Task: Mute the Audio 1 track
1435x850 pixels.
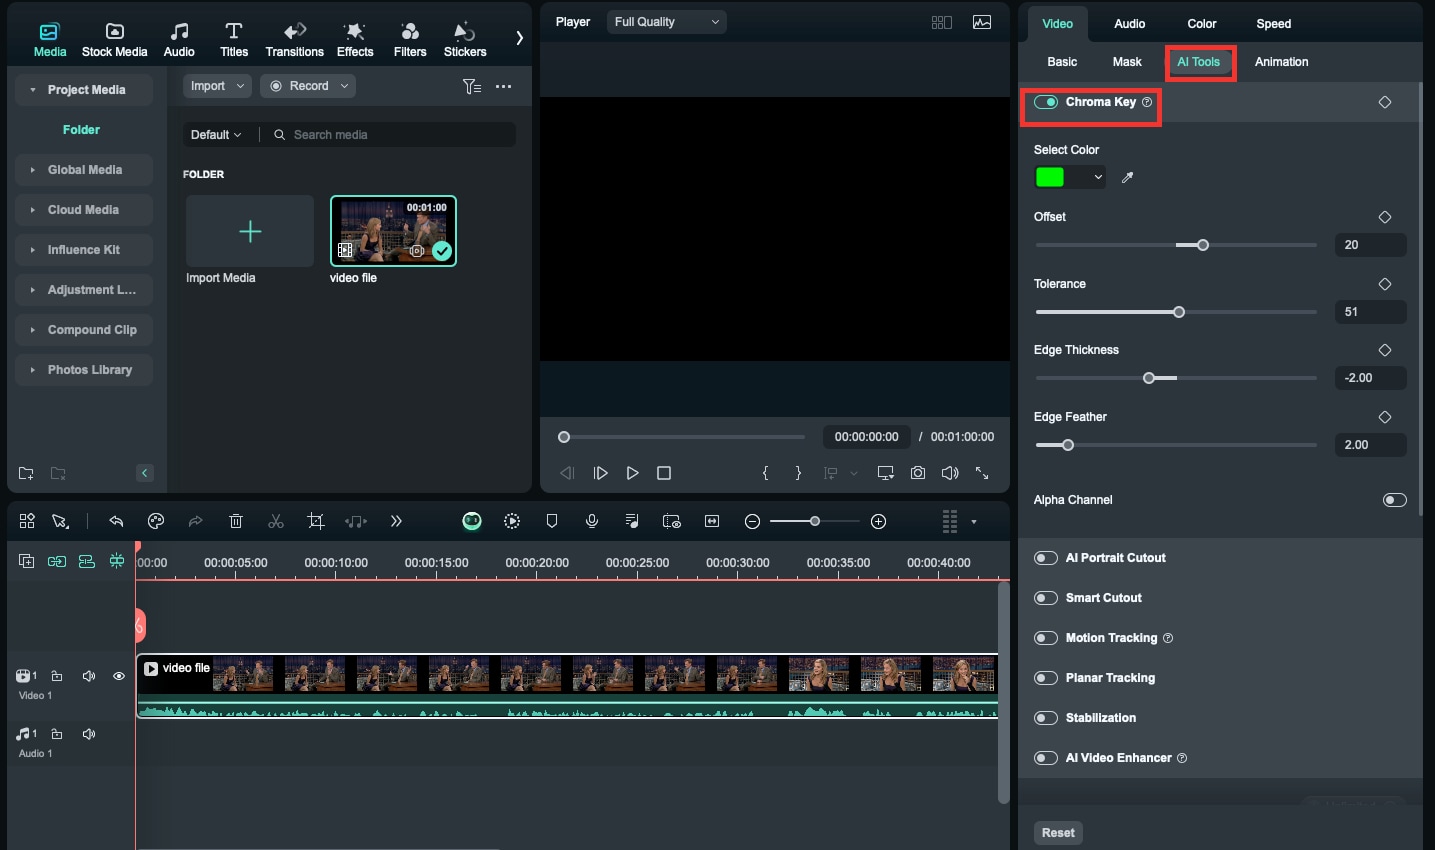Action: pyautogui.click(x=89, y=734)
